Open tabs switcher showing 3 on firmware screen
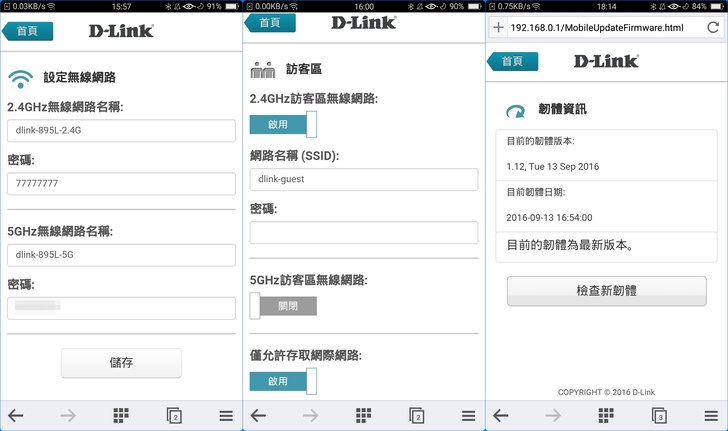The image size is (728, 431). click(659, 416)
